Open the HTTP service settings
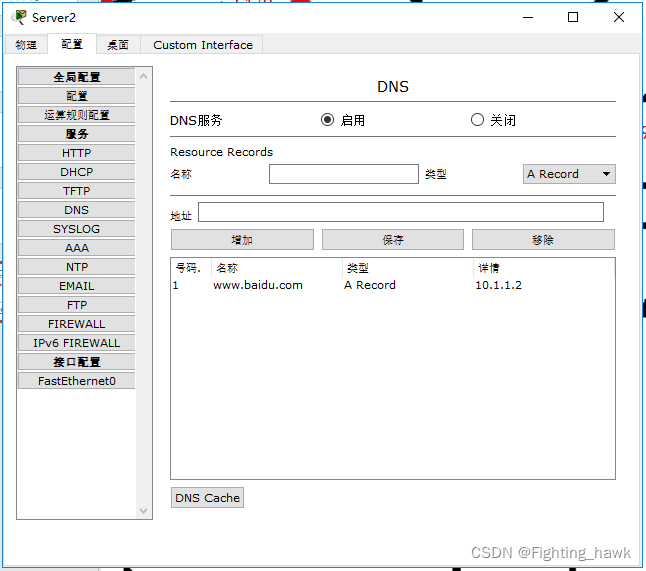646x571 pixels. [77, 153]
